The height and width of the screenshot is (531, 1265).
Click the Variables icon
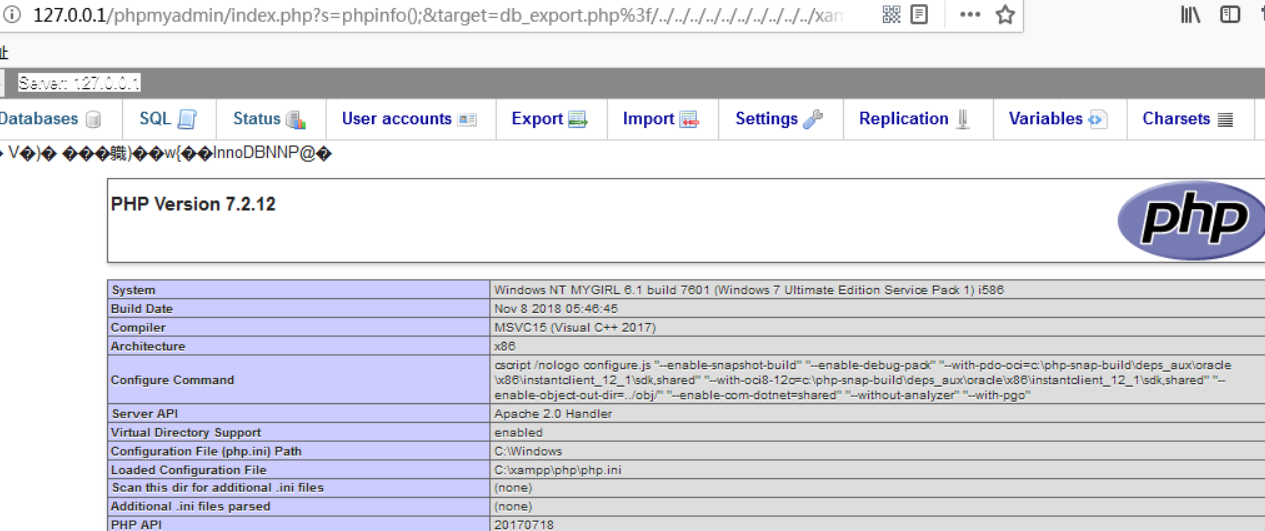point(1097,119)
